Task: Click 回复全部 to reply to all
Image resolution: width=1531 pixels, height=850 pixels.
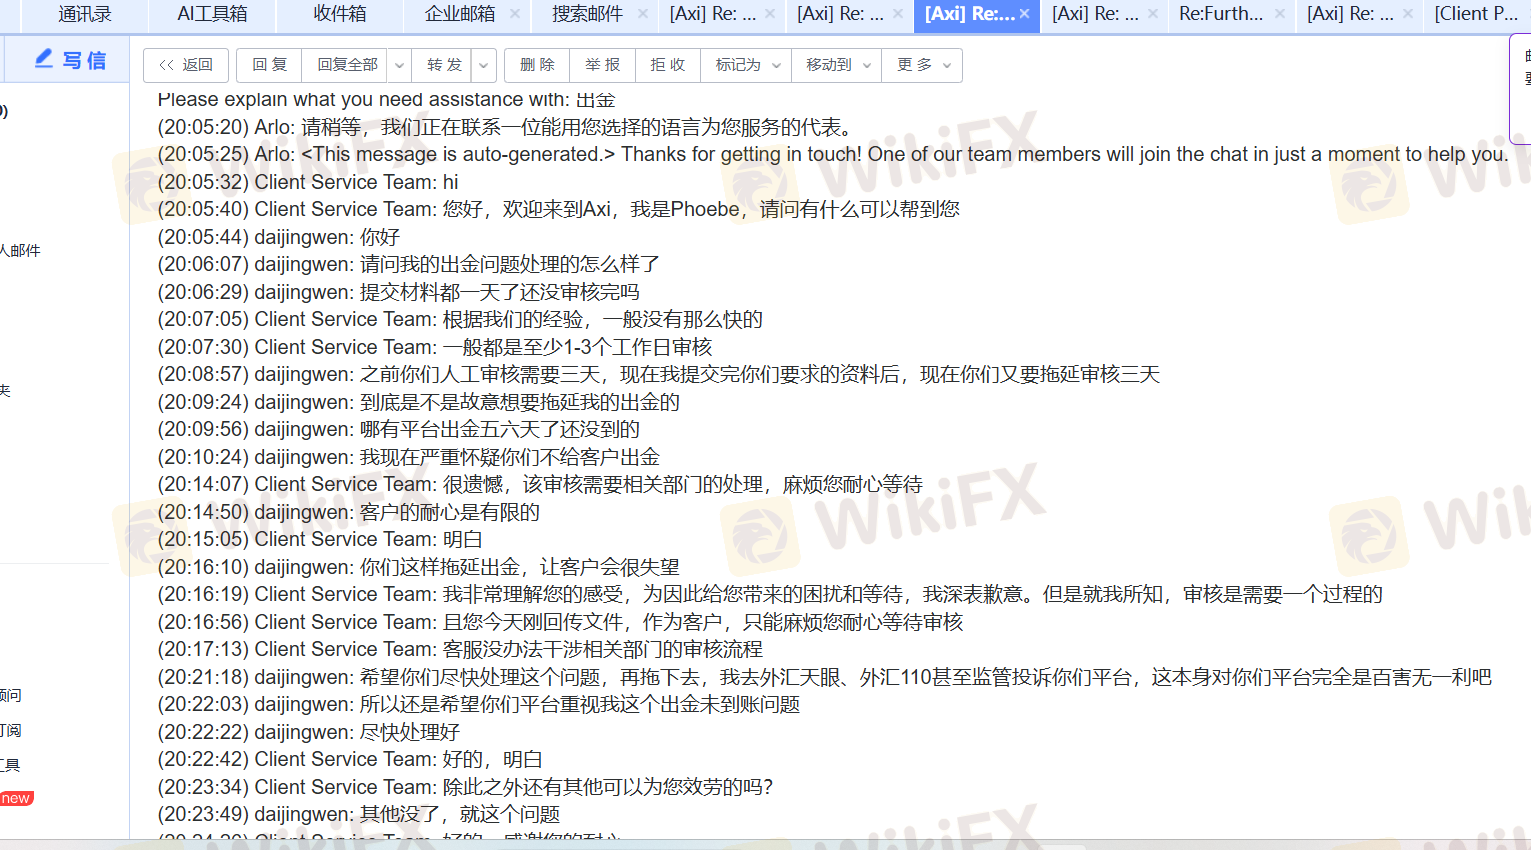Action: coord(347,65)
